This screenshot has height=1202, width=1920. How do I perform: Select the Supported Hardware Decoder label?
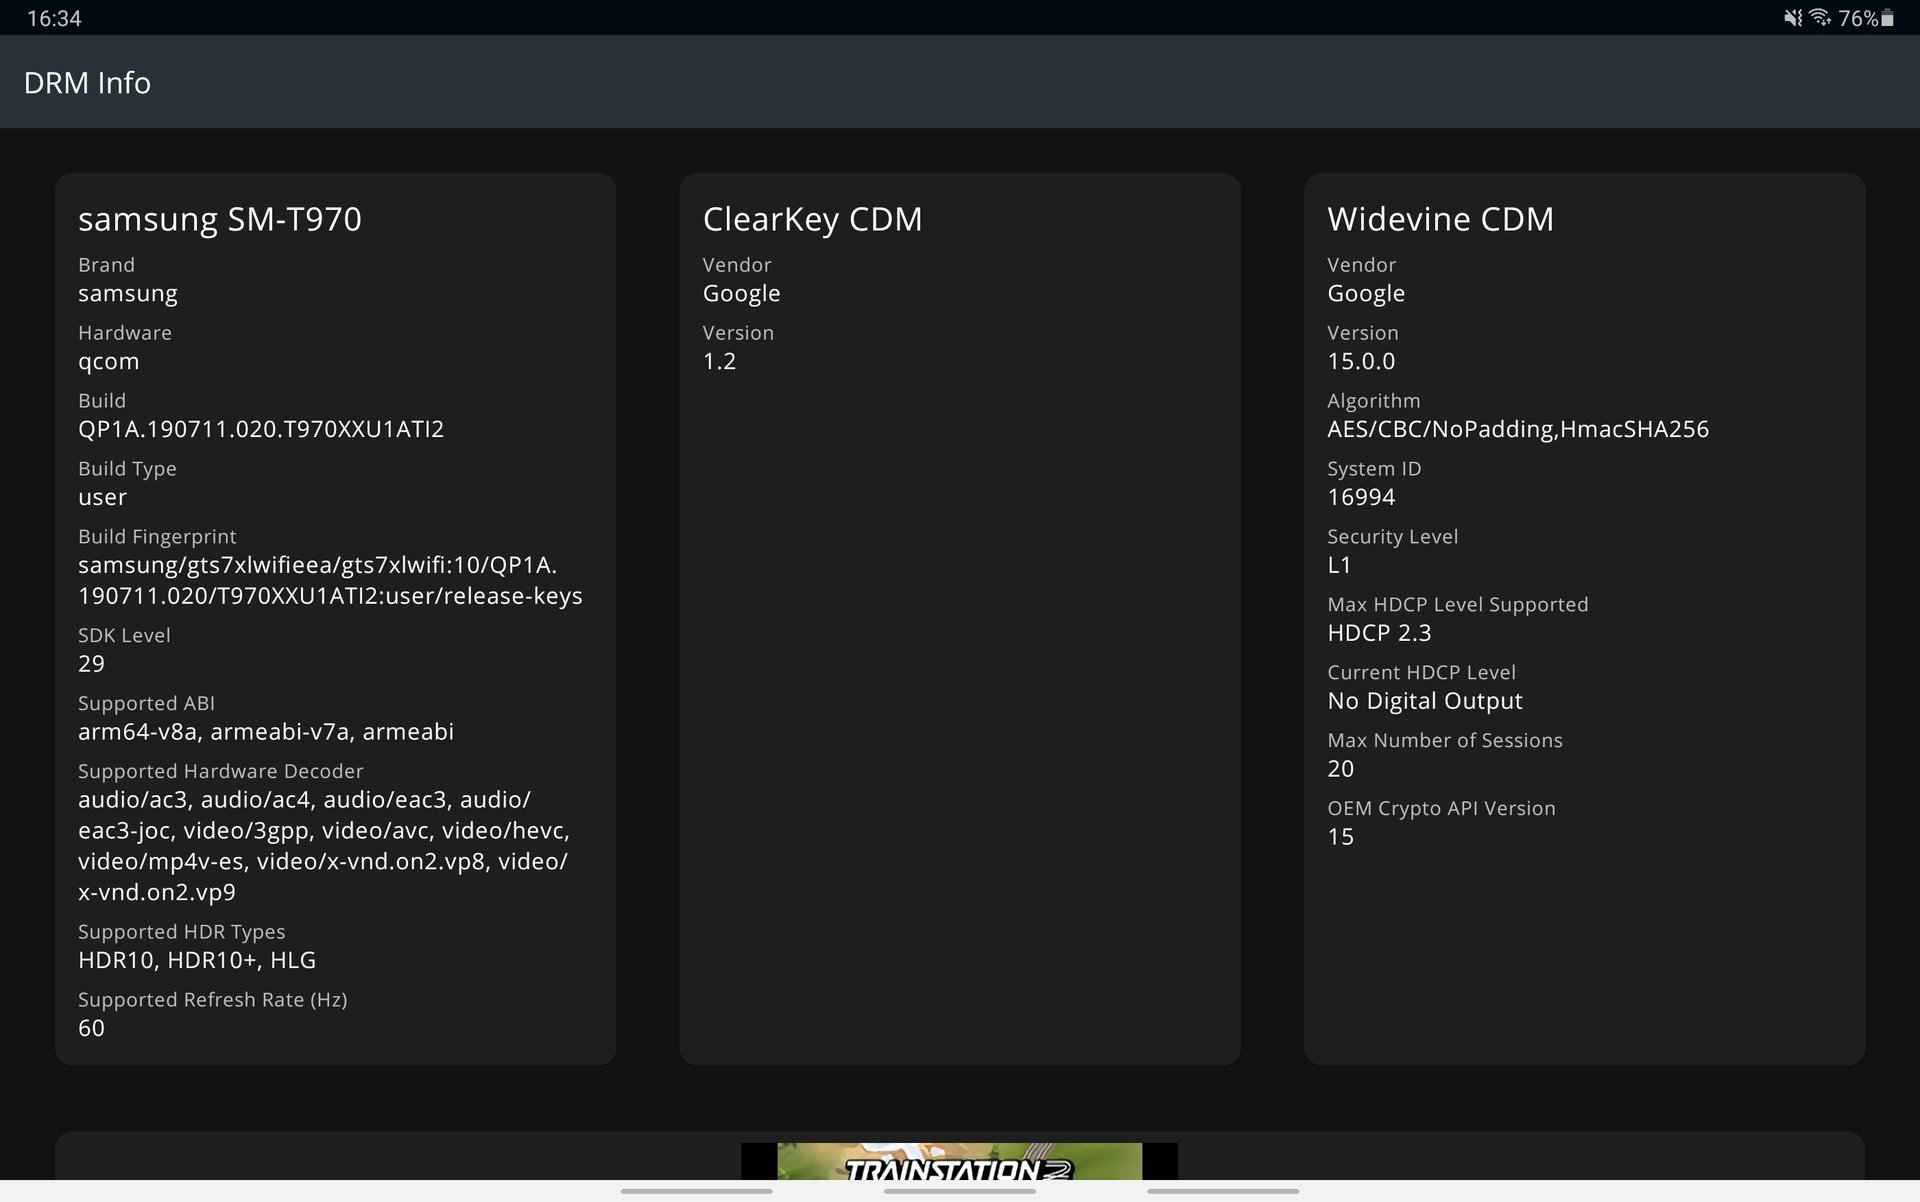pos(221,772)
